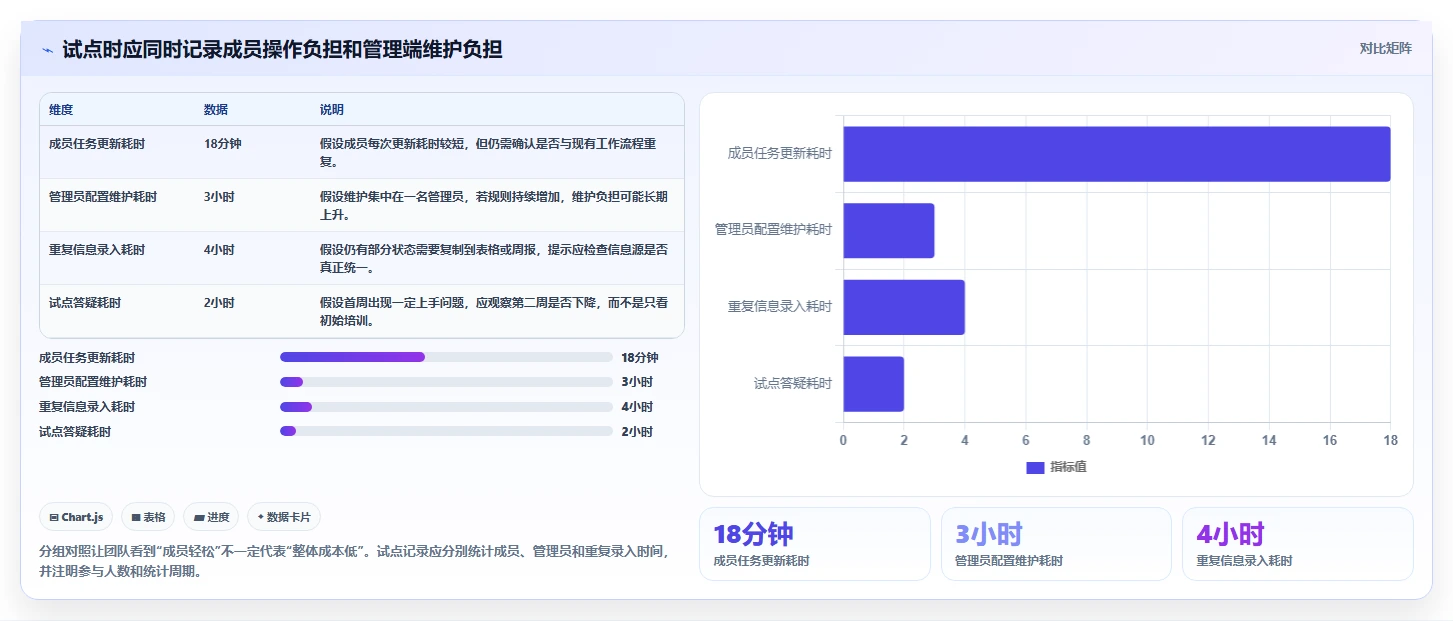Click the 说明 column header
This screenshot has width=1453, height=621.
(x=332, y=109)
